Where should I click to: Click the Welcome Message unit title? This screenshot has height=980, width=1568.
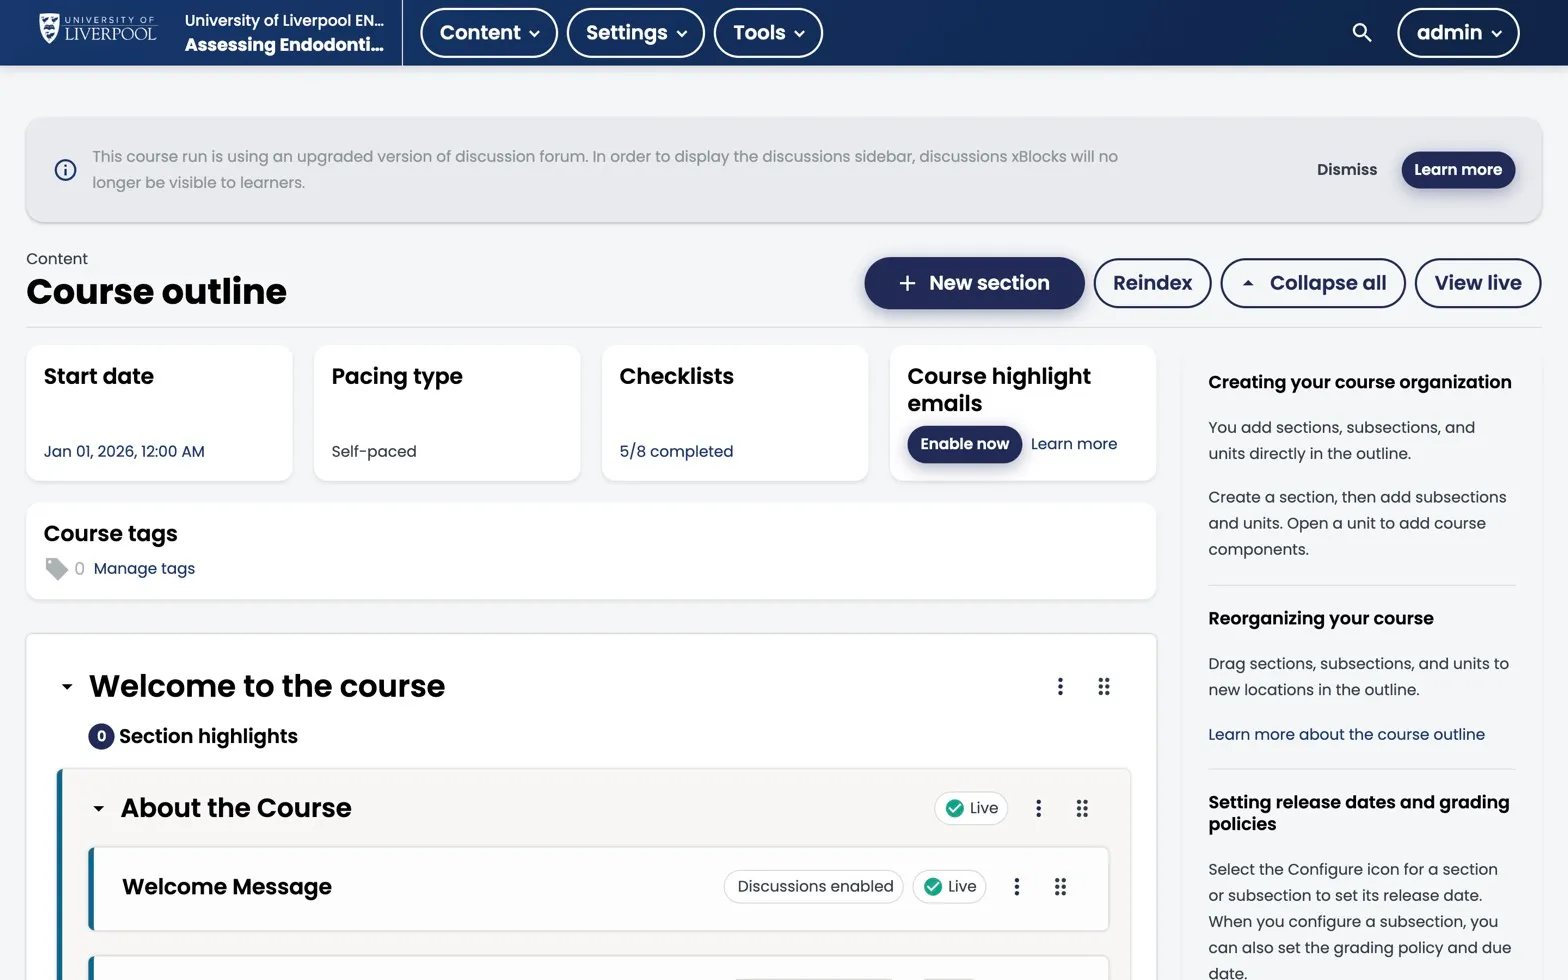point(227,887)
